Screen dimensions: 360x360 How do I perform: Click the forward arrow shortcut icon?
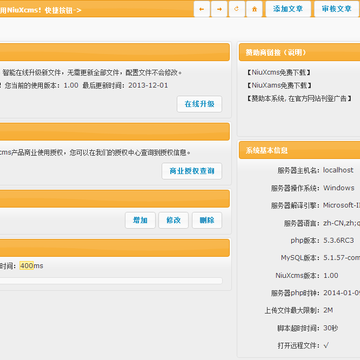219,9
